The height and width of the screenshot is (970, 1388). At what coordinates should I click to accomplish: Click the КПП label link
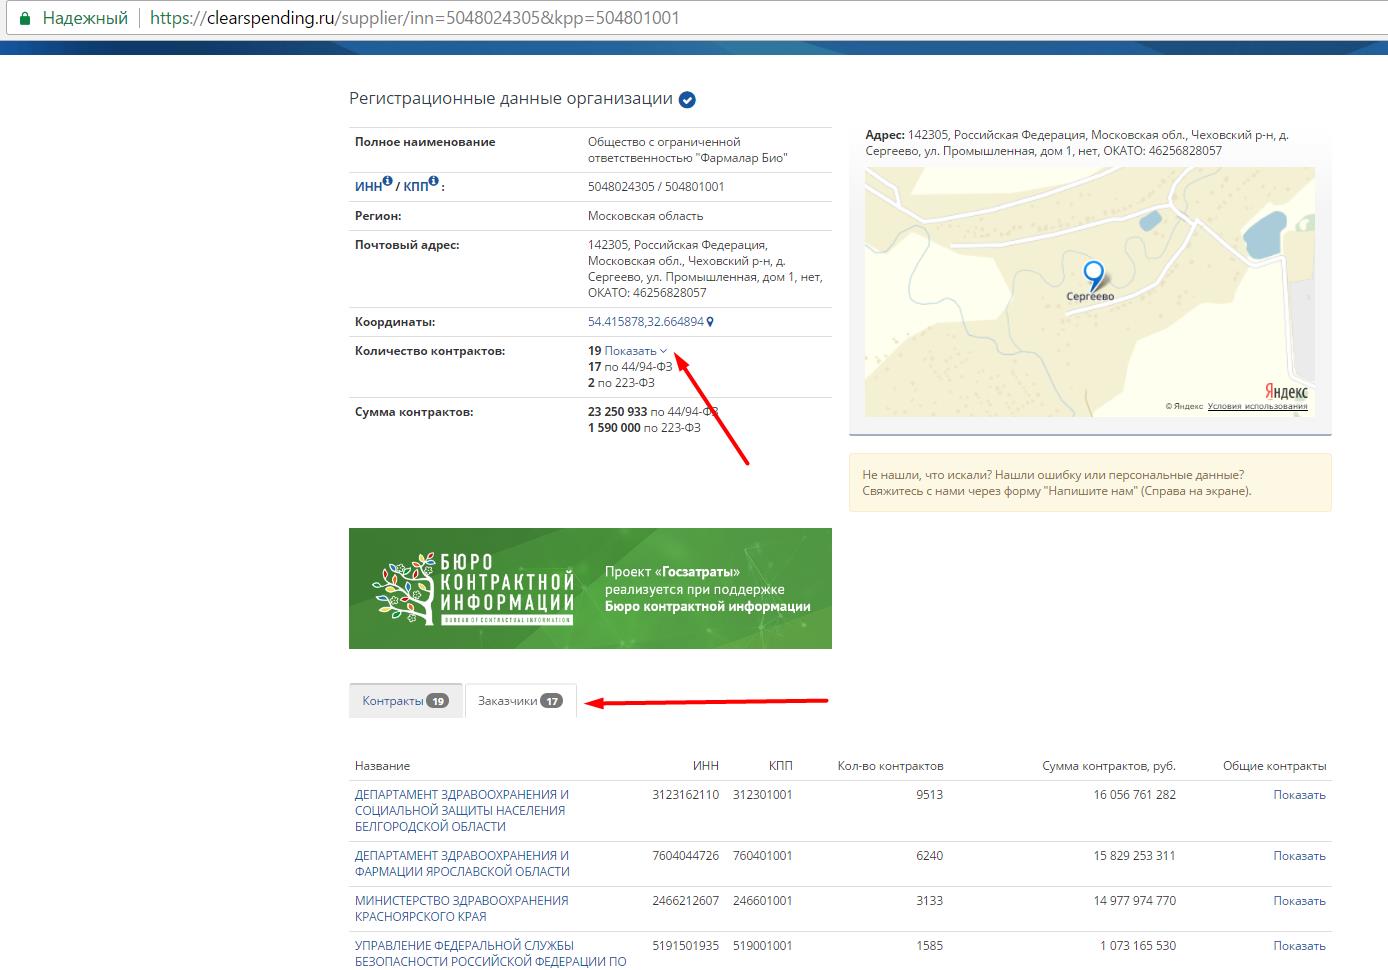(415, 187)
